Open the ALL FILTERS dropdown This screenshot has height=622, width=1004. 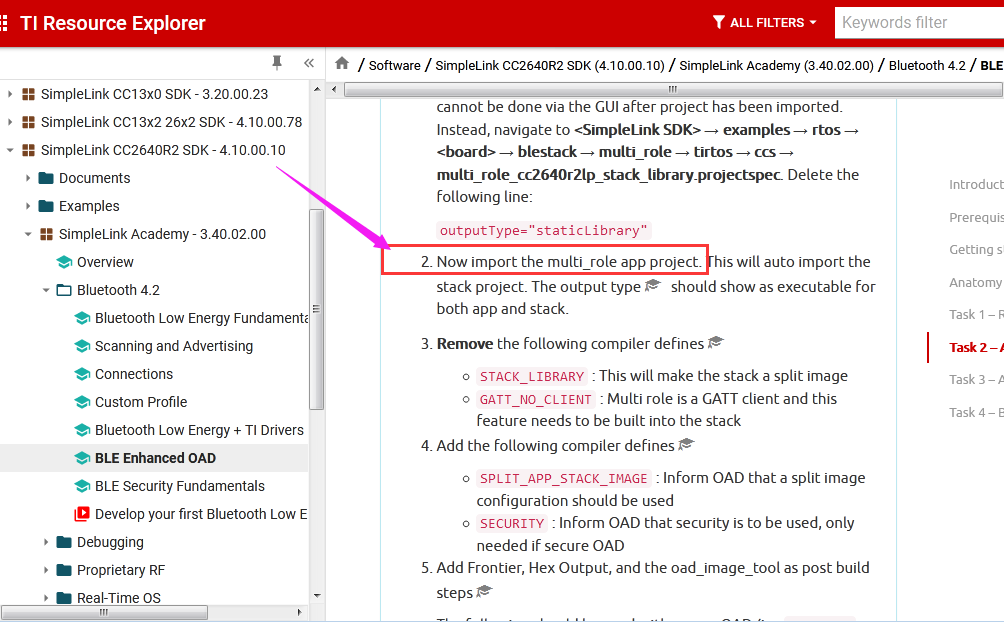point(765,22)
